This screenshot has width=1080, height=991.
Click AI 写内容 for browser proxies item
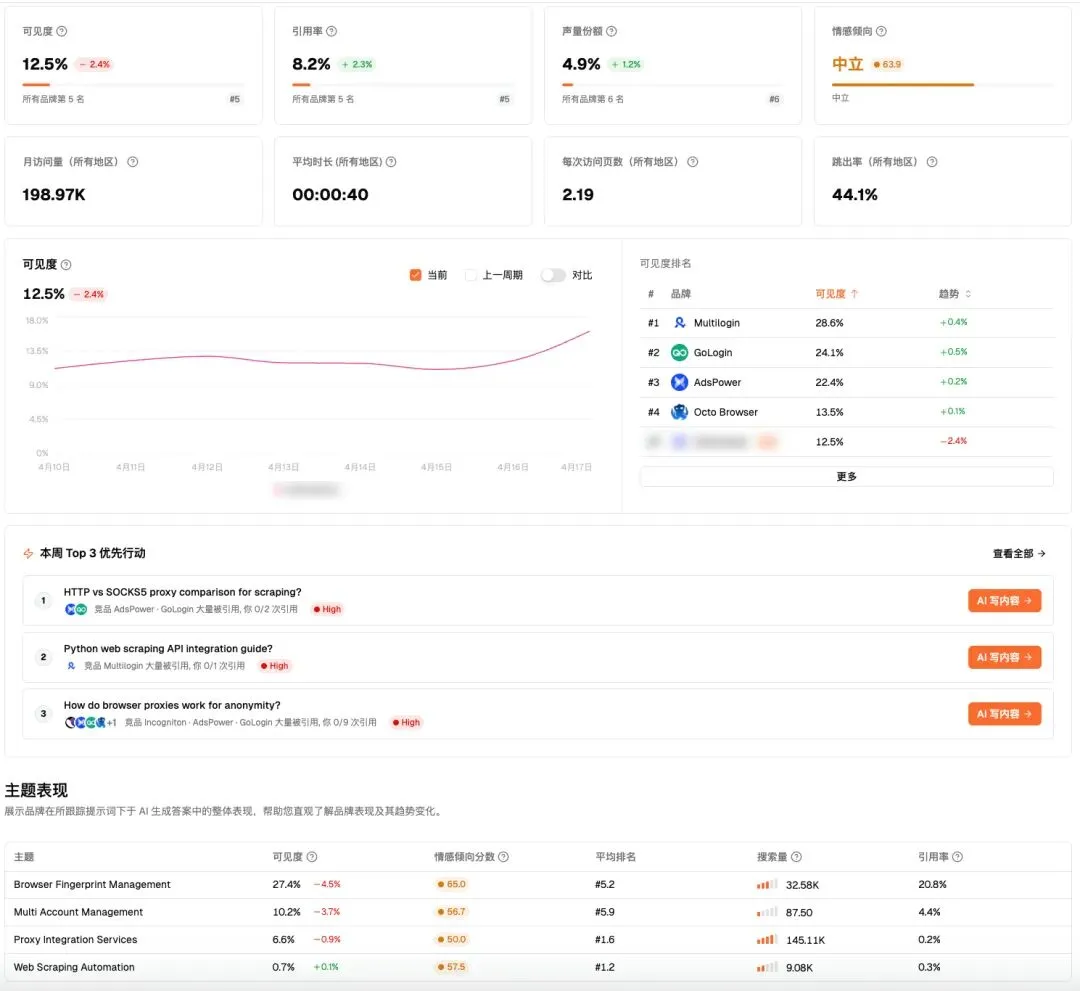(x=1004, y=713)
